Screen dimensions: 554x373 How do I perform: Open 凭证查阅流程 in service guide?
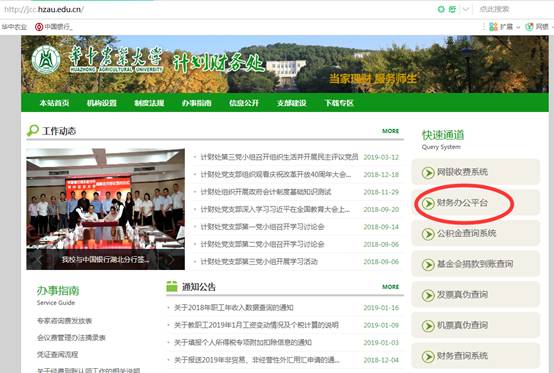coord(57,354)
